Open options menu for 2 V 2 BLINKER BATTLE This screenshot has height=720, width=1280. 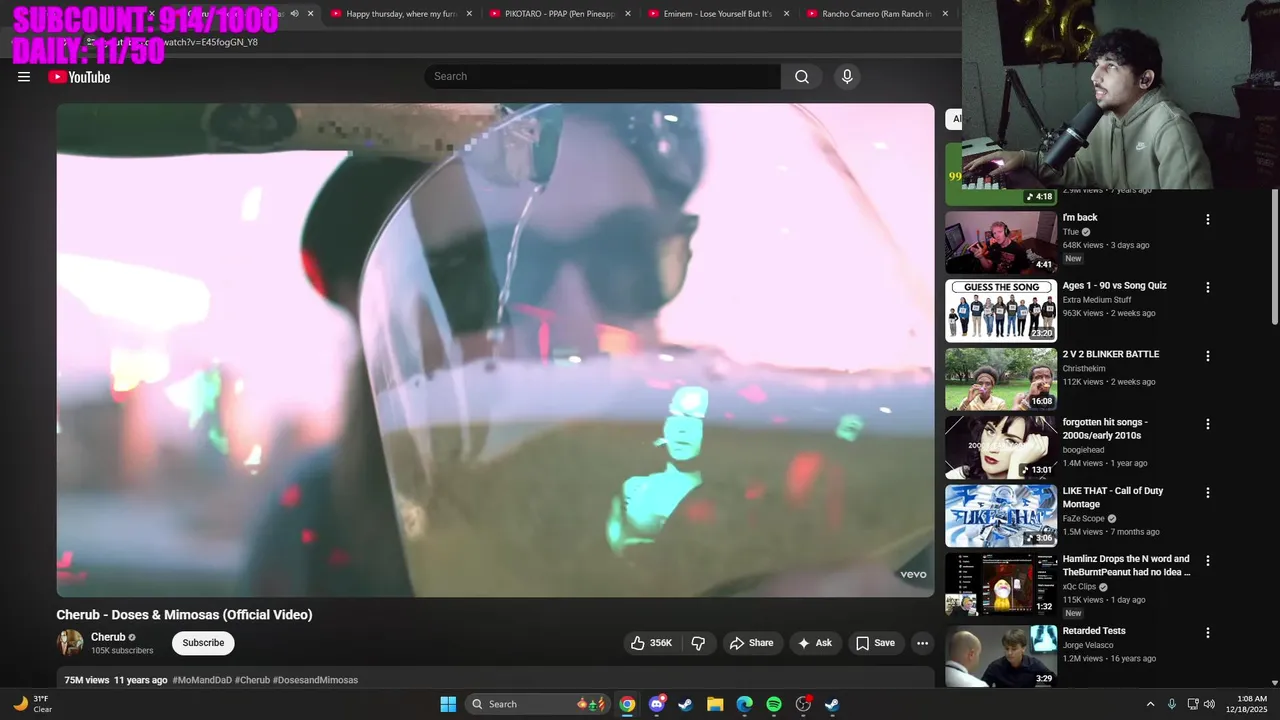(x=1207, y=356)
